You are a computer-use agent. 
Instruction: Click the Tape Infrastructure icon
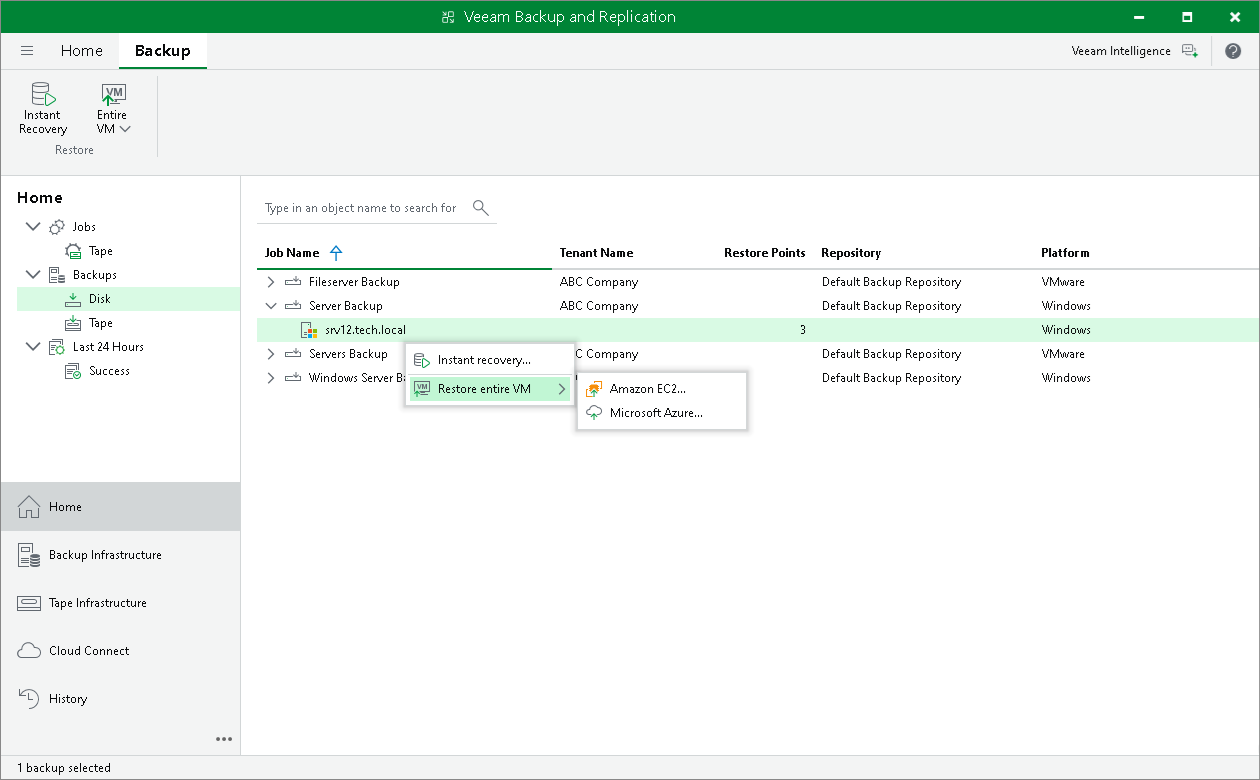(x=30, y=603)
